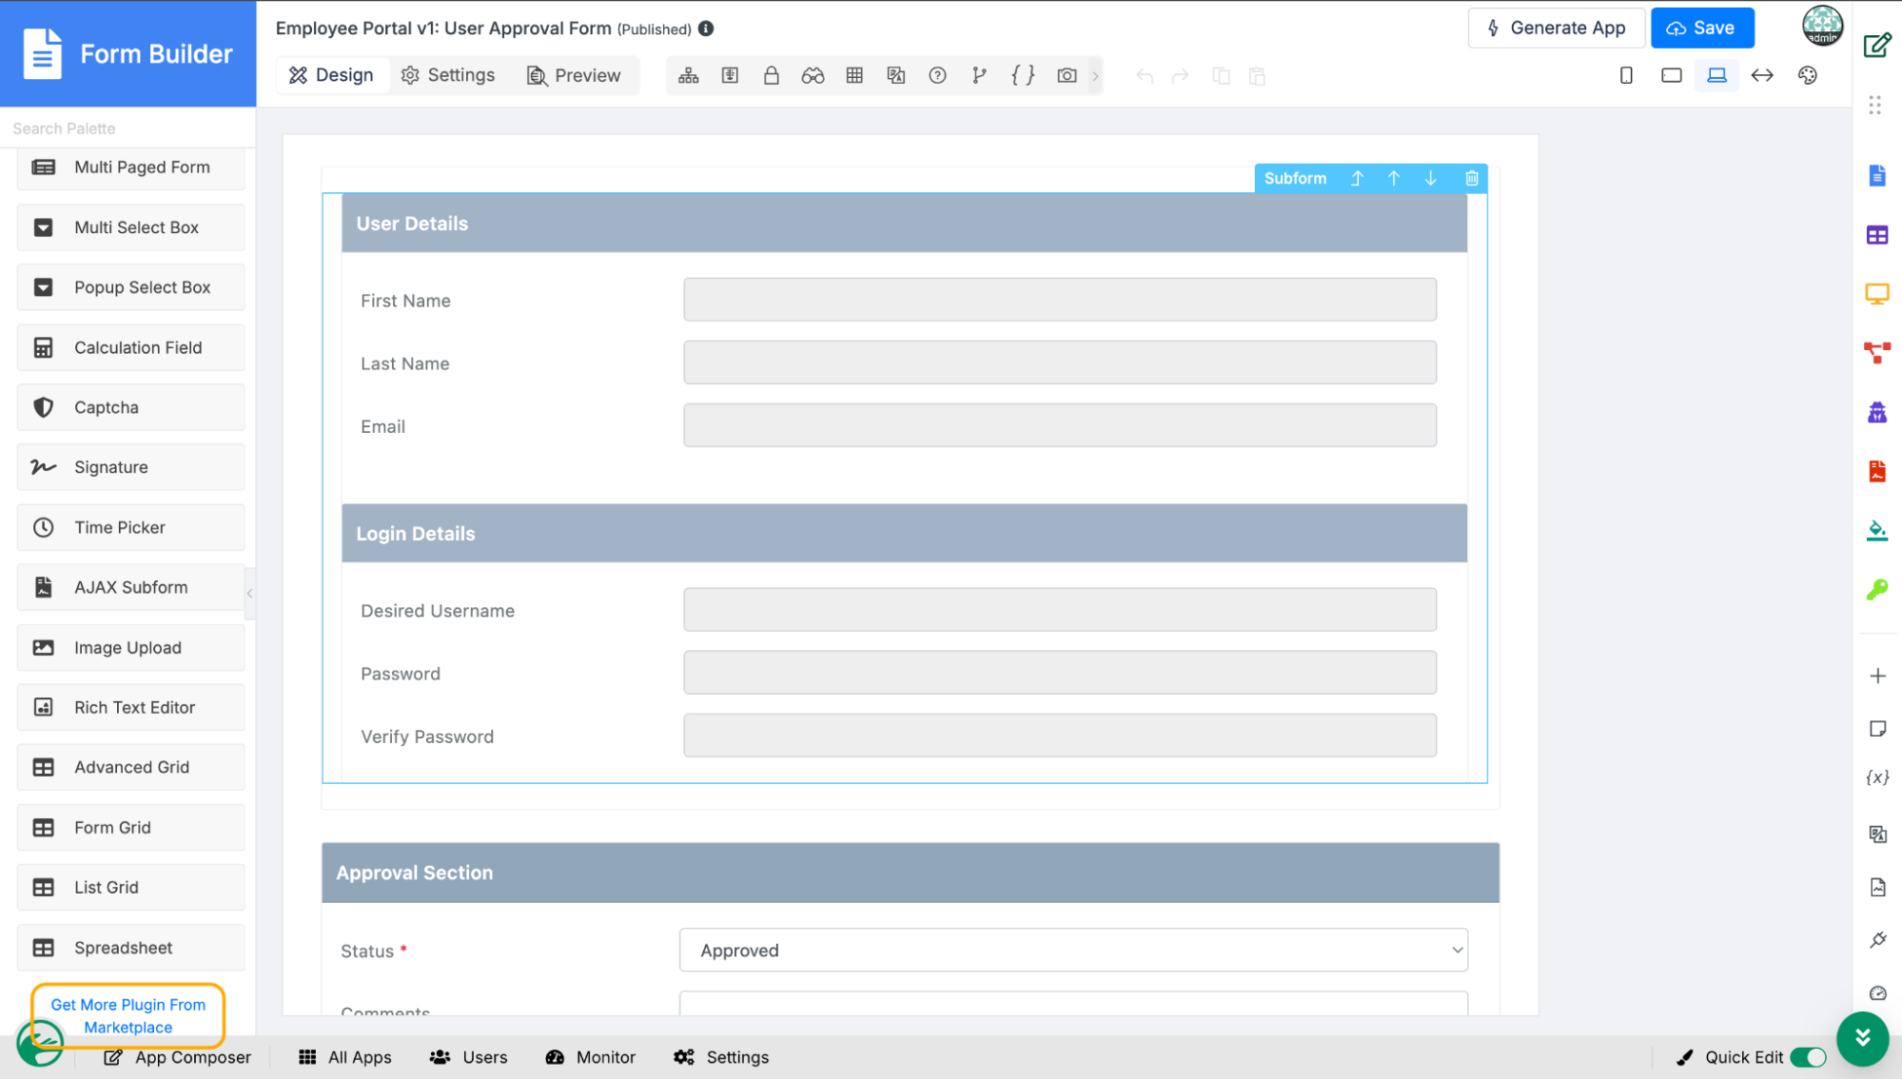Open the Settings tab of Form Builder

pos(448,76)
